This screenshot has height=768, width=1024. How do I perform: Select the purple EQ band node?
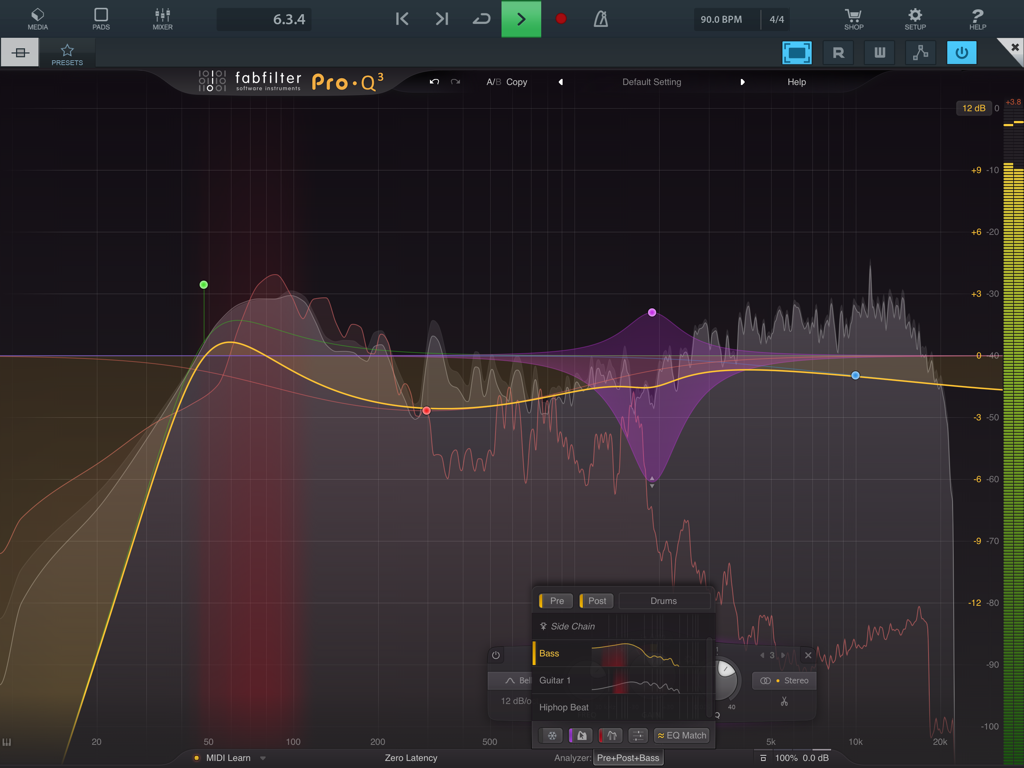[651, 312]
